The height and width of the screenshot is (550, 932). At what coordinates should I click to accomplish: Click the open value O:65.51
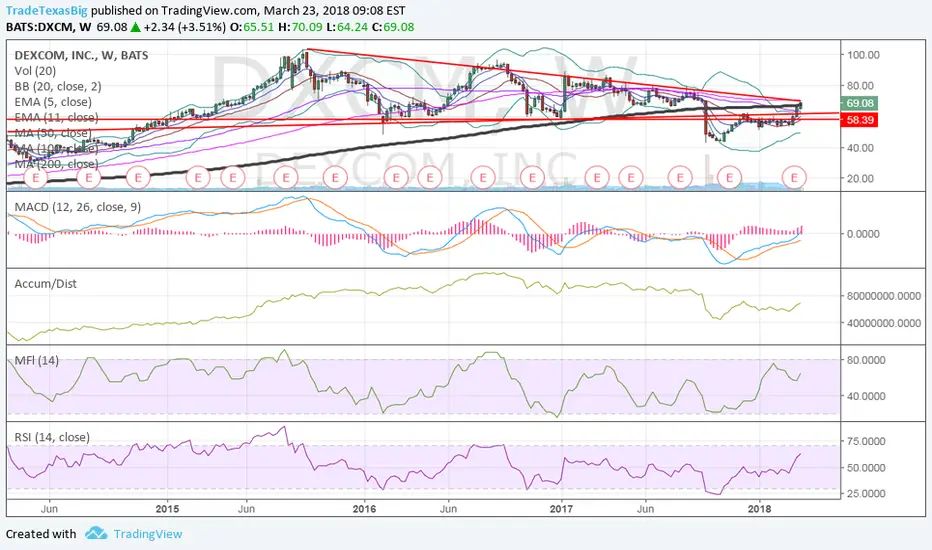click(x=251, y=27)
